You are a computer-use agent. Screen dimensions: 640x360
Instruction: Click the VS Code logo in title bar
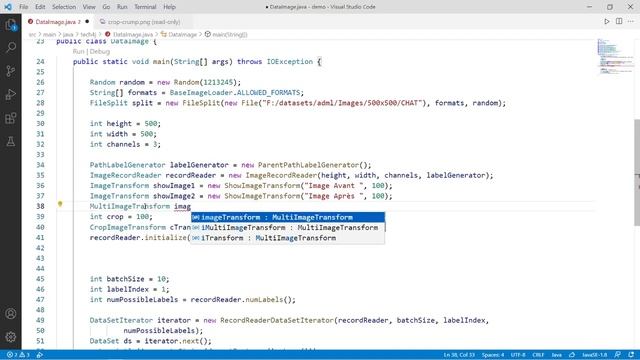[8, 7]
